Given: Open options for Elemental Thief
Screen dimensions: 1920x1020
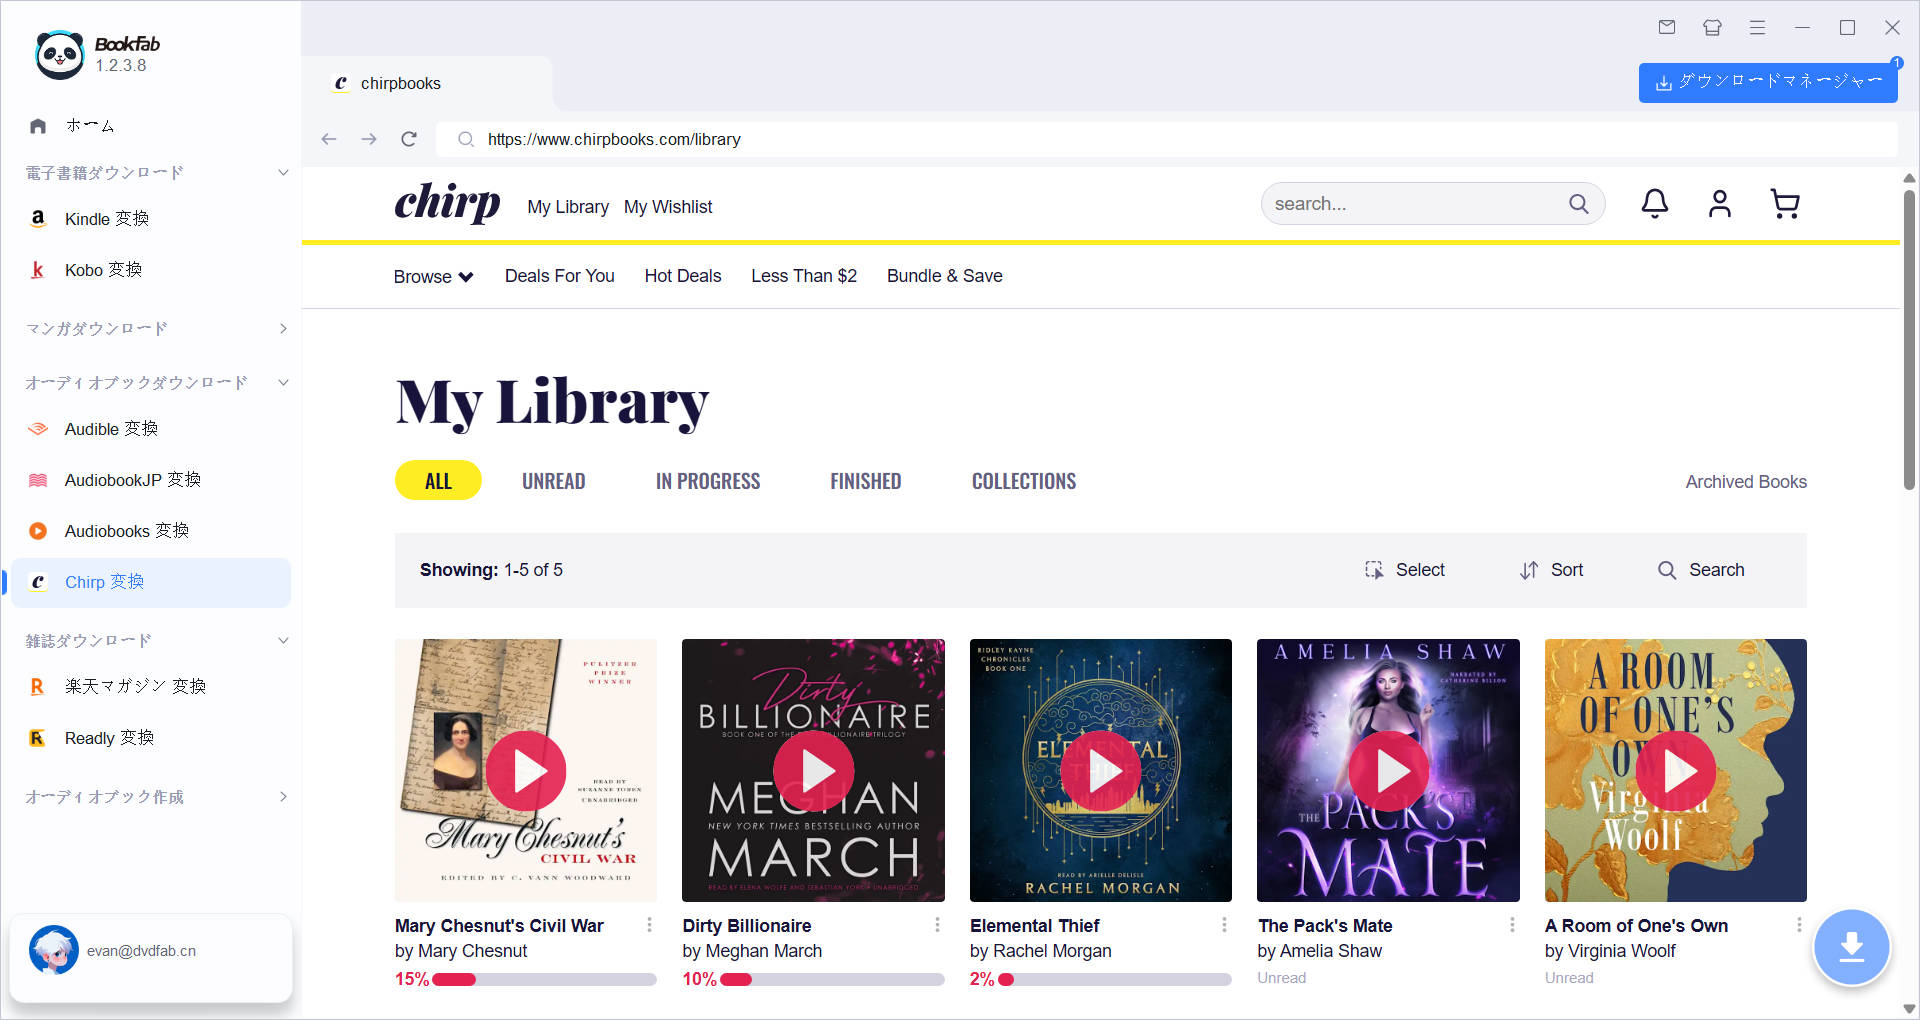Looking at the screenshot, I should [1224, 925].
